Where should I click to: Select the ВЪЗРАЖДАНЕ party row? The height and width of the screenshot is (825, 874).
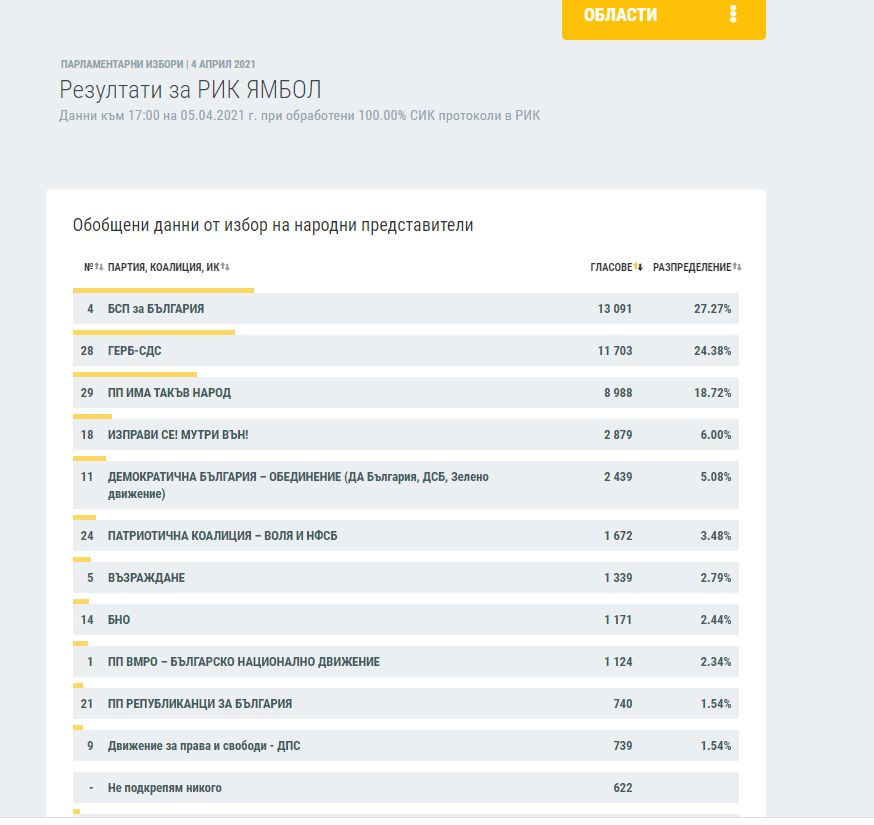point(406,578)
